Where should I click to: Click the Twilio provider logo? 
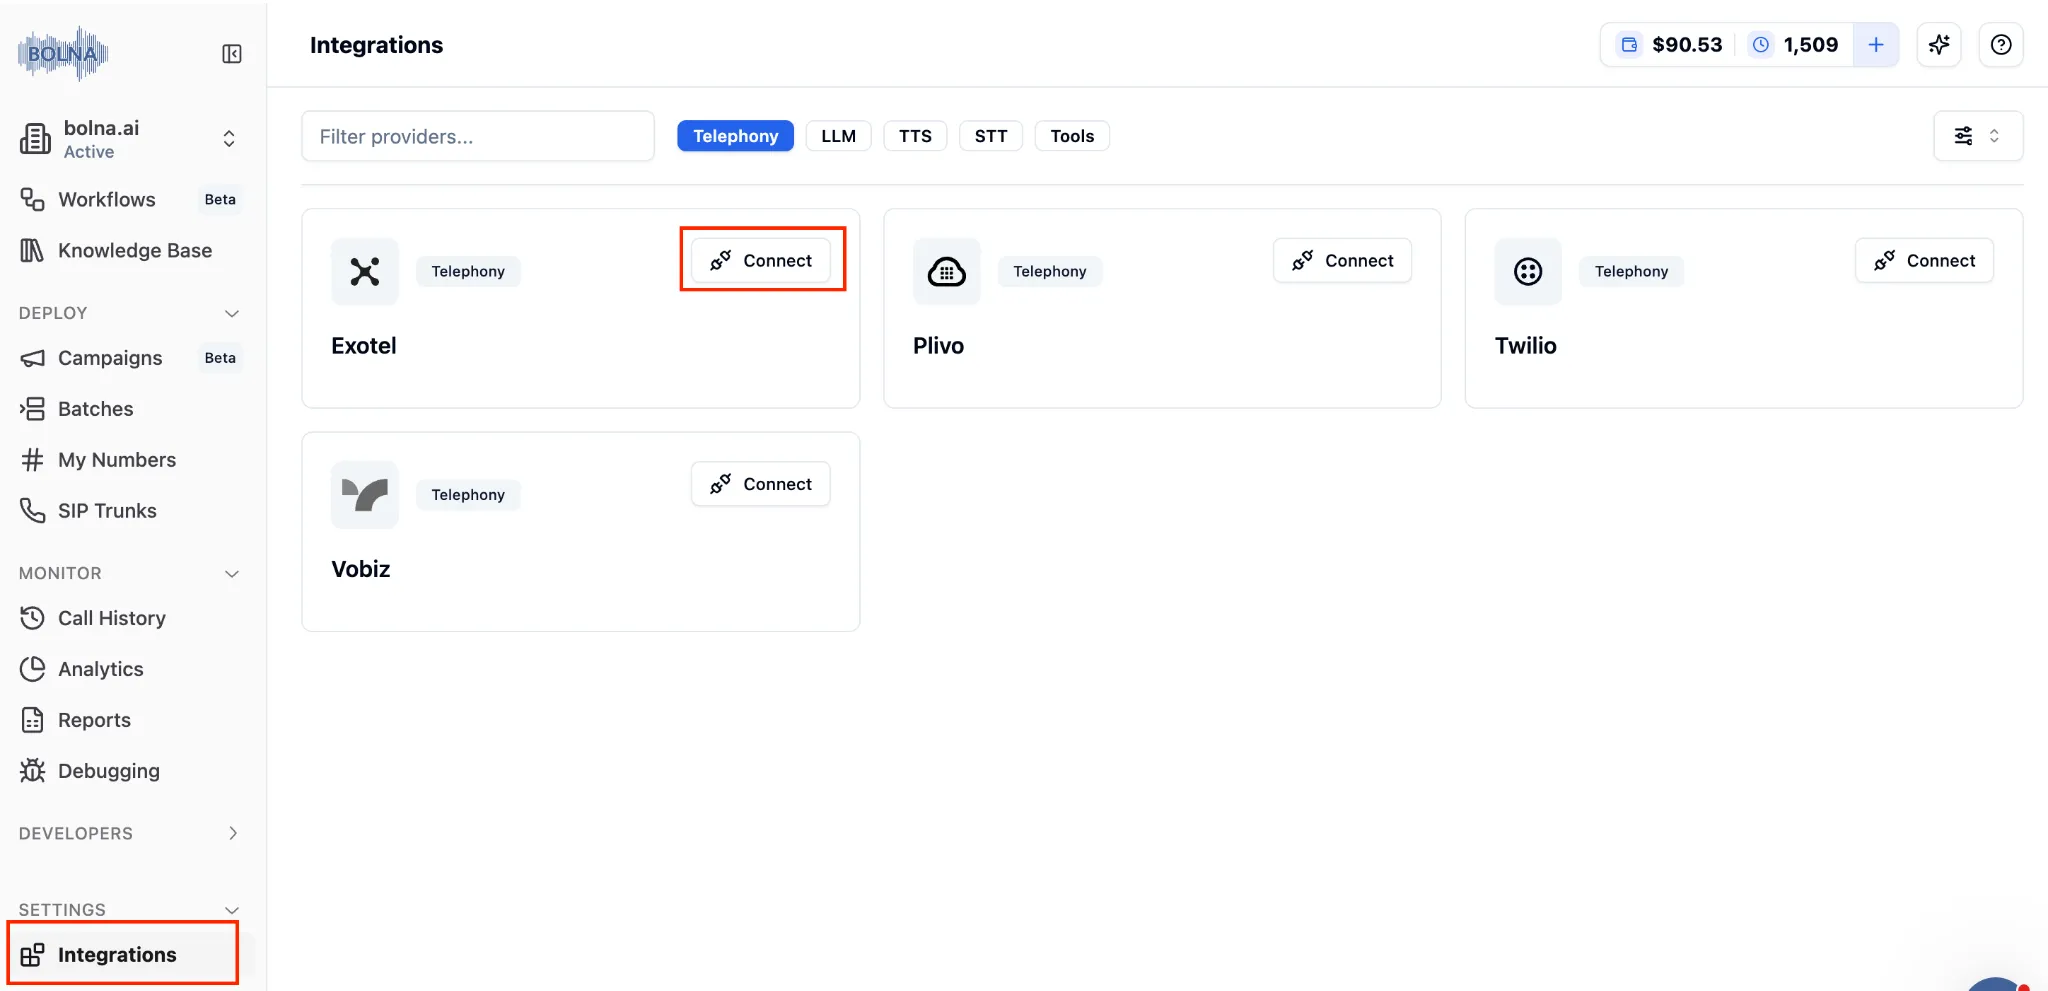pyautogui.click(x=1528, y=271)
